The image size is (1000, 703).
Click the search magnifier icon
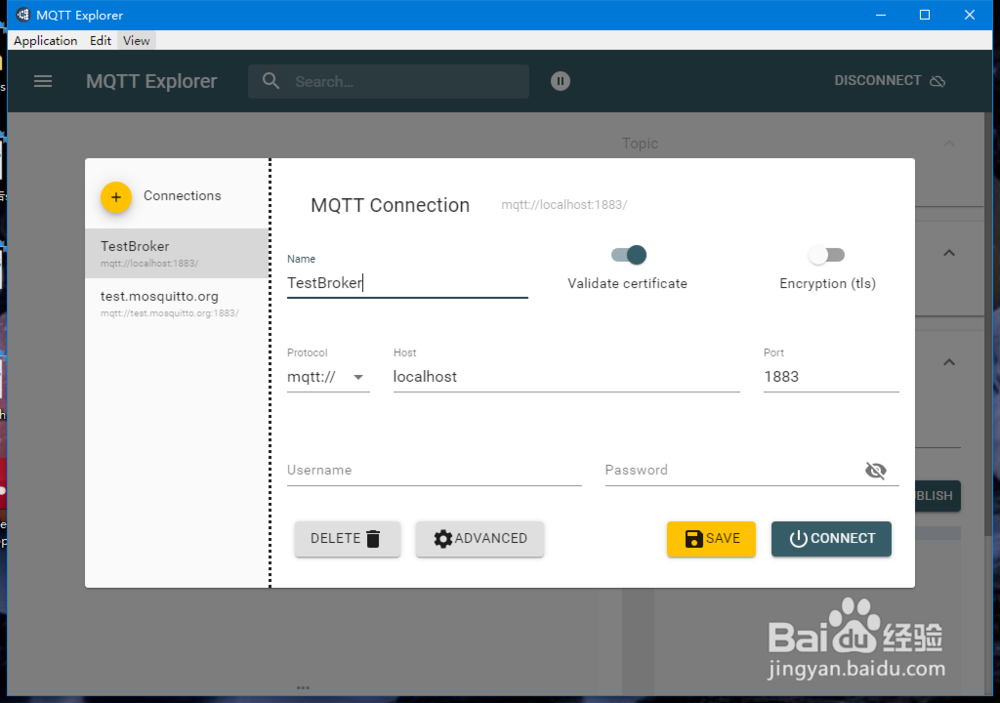coord(271,81)
